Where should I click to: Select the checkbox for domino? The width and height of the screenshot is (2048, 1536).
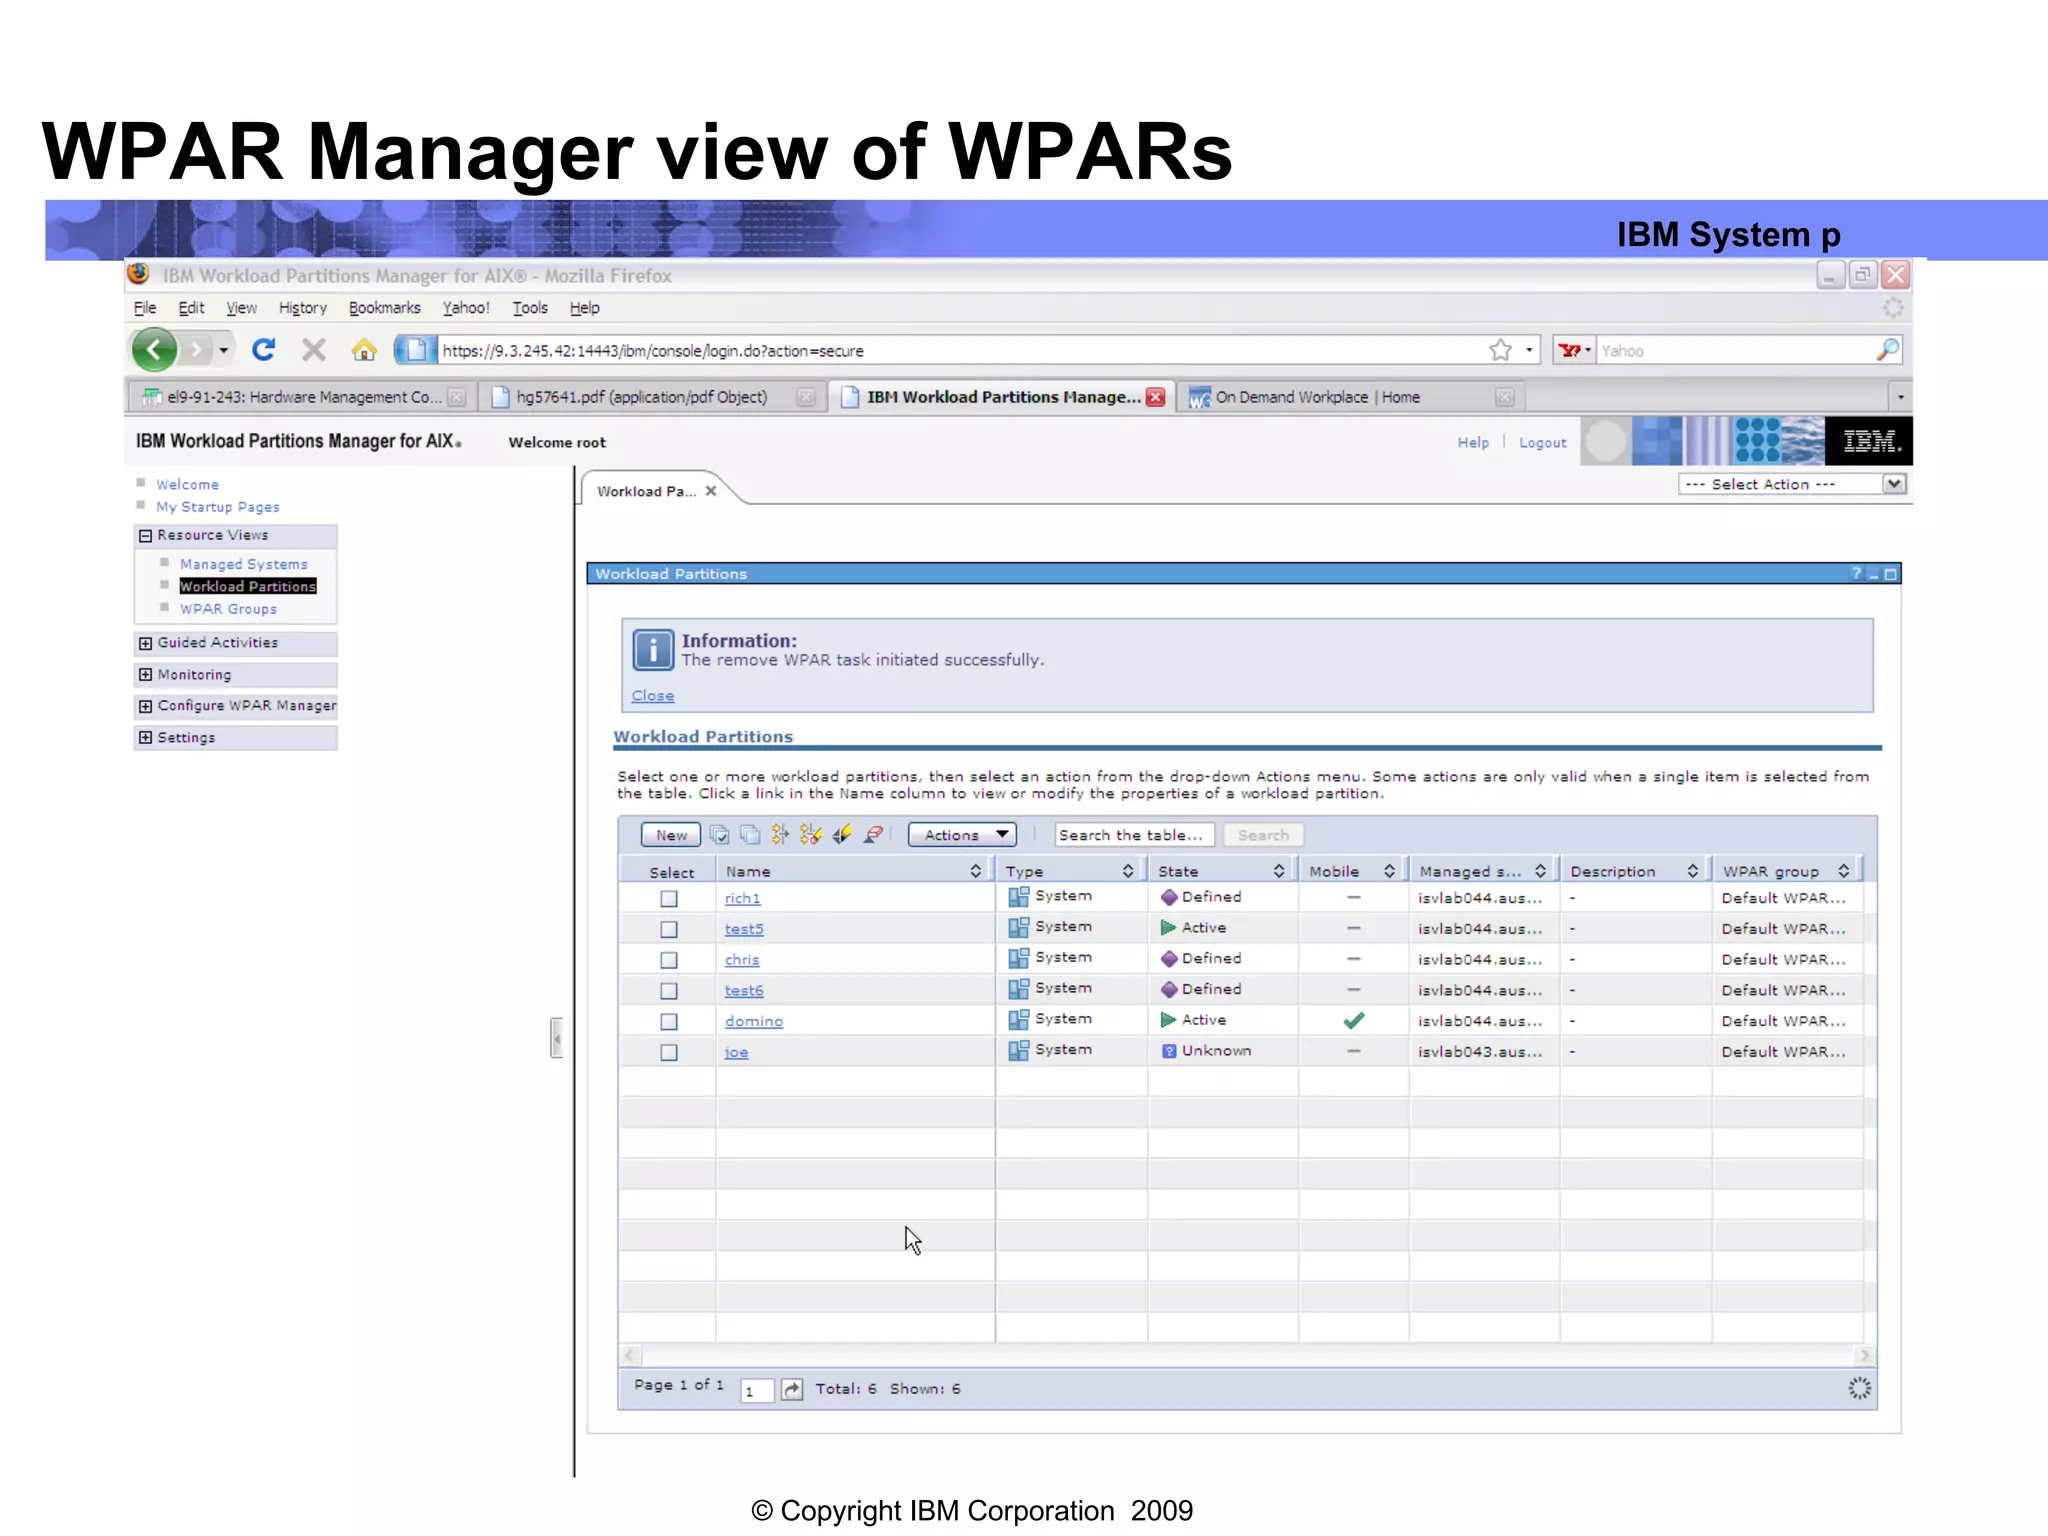point(669,1022)
